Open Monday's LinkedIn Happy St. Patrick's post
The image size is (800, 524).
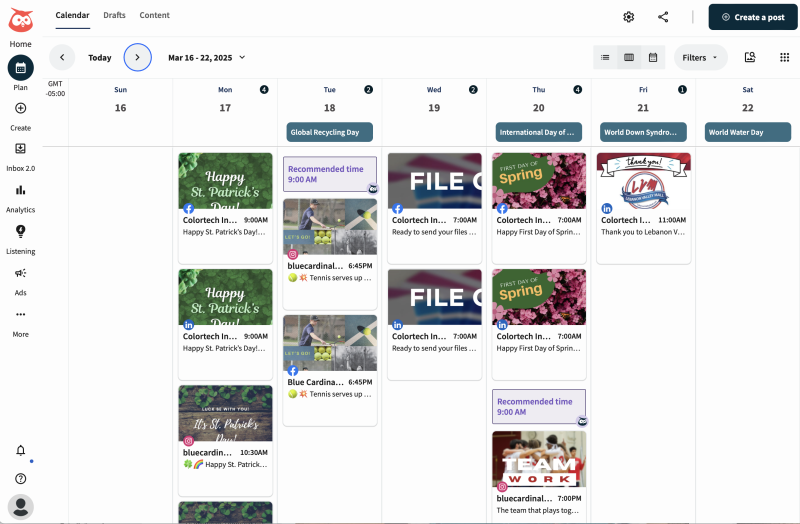(225, 324)
